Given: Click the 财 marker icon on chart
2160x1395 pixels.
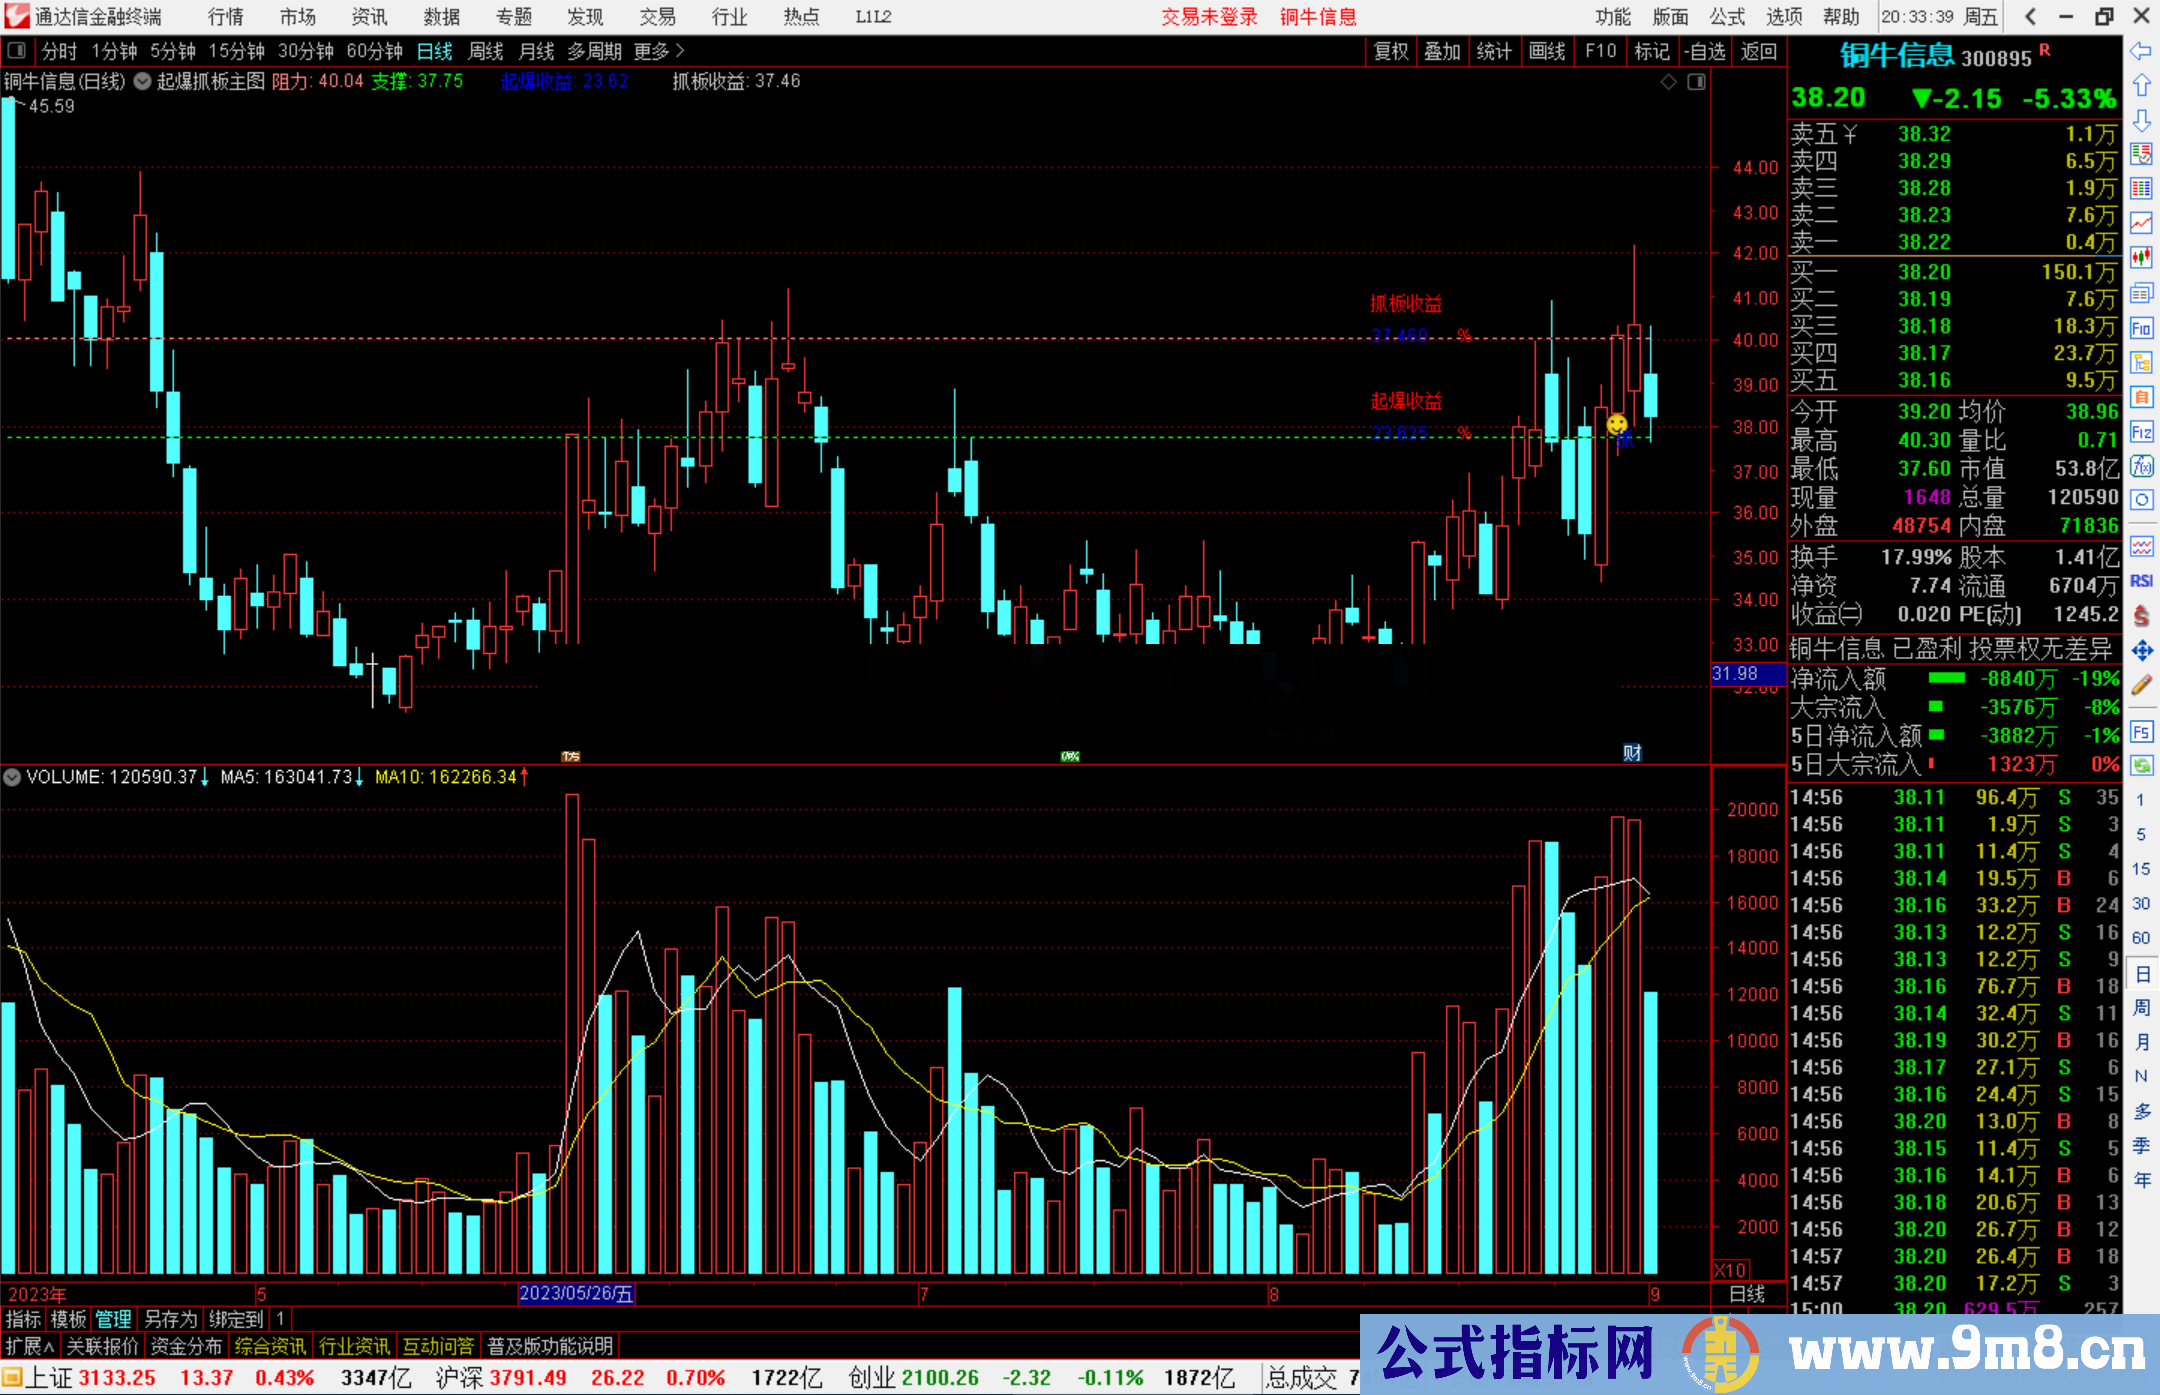Looking at the screenshot, I should click(x=1632, y=753).
